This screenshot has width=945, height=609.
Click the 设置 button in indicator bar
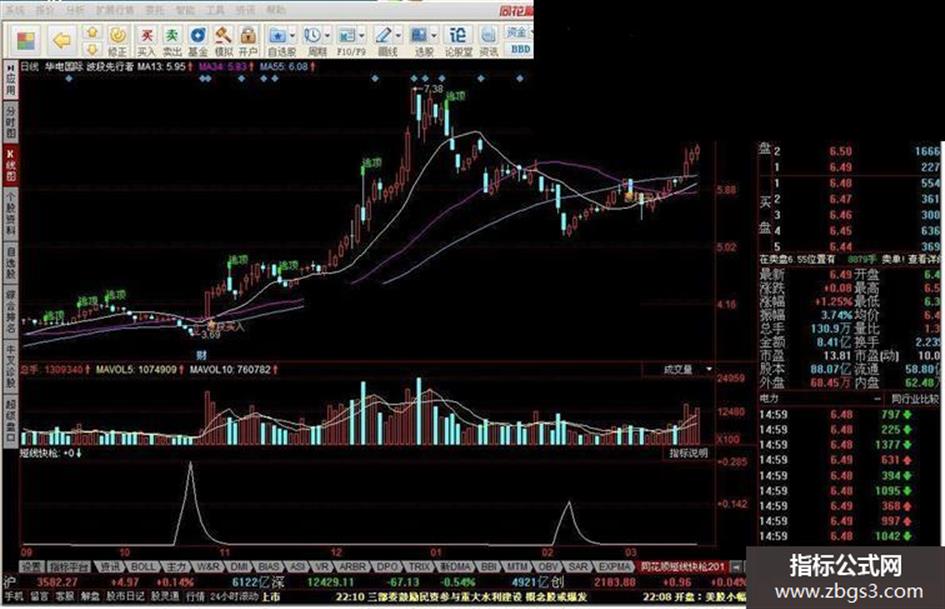[32, 567]
